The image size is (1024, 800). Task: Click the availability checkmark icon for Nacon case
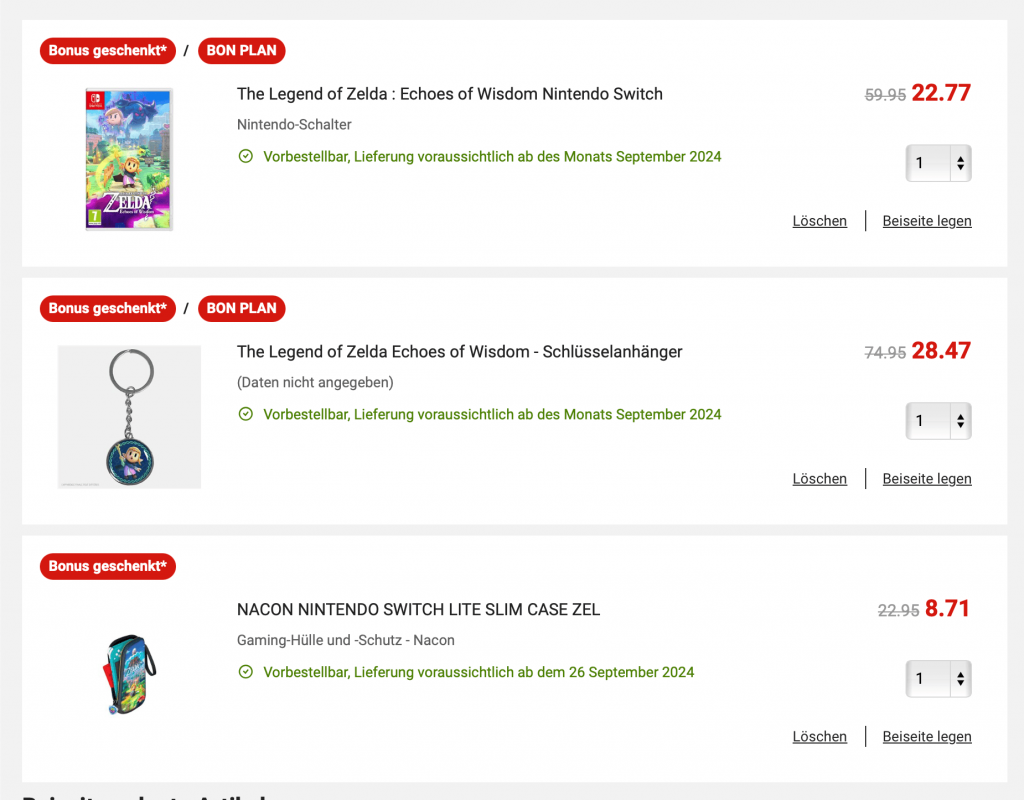[246, 673]
